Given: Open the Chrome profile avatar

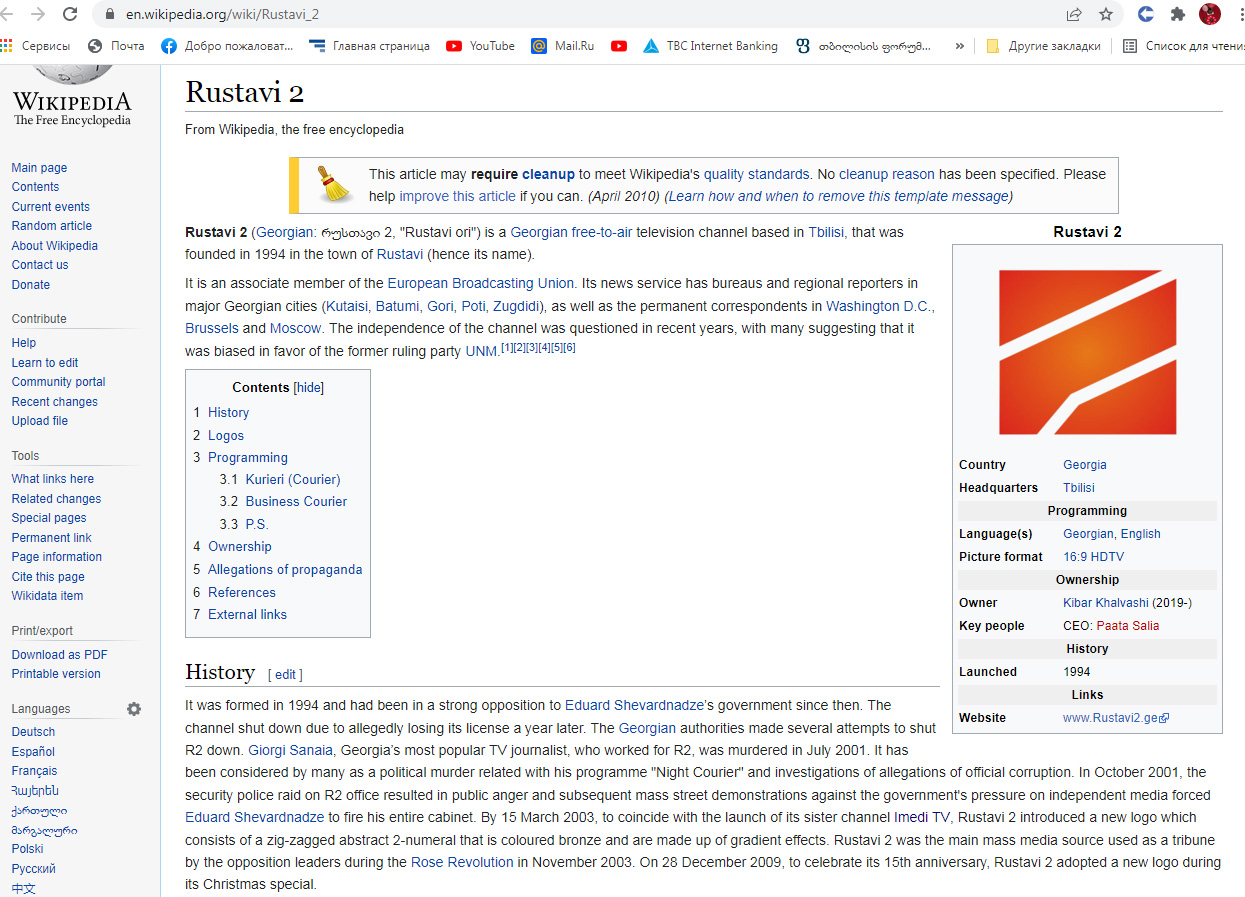Looking at the screenshot, I should pos(1210,14).
